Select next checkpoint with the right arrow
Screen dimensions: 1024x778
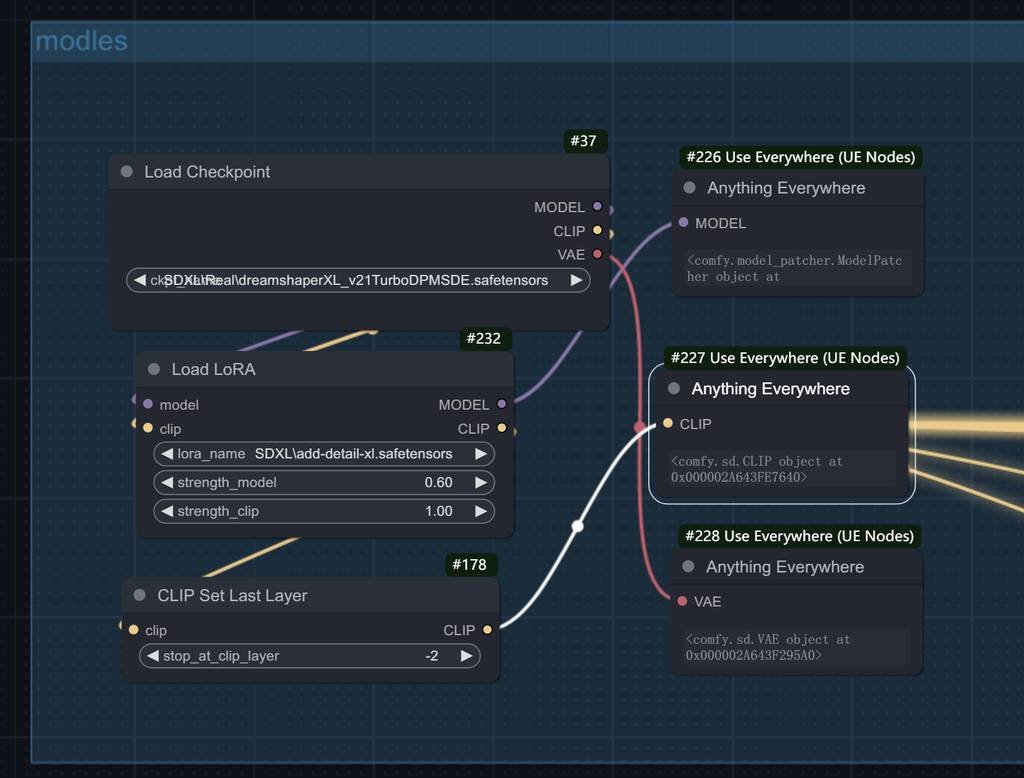(576, 280)
